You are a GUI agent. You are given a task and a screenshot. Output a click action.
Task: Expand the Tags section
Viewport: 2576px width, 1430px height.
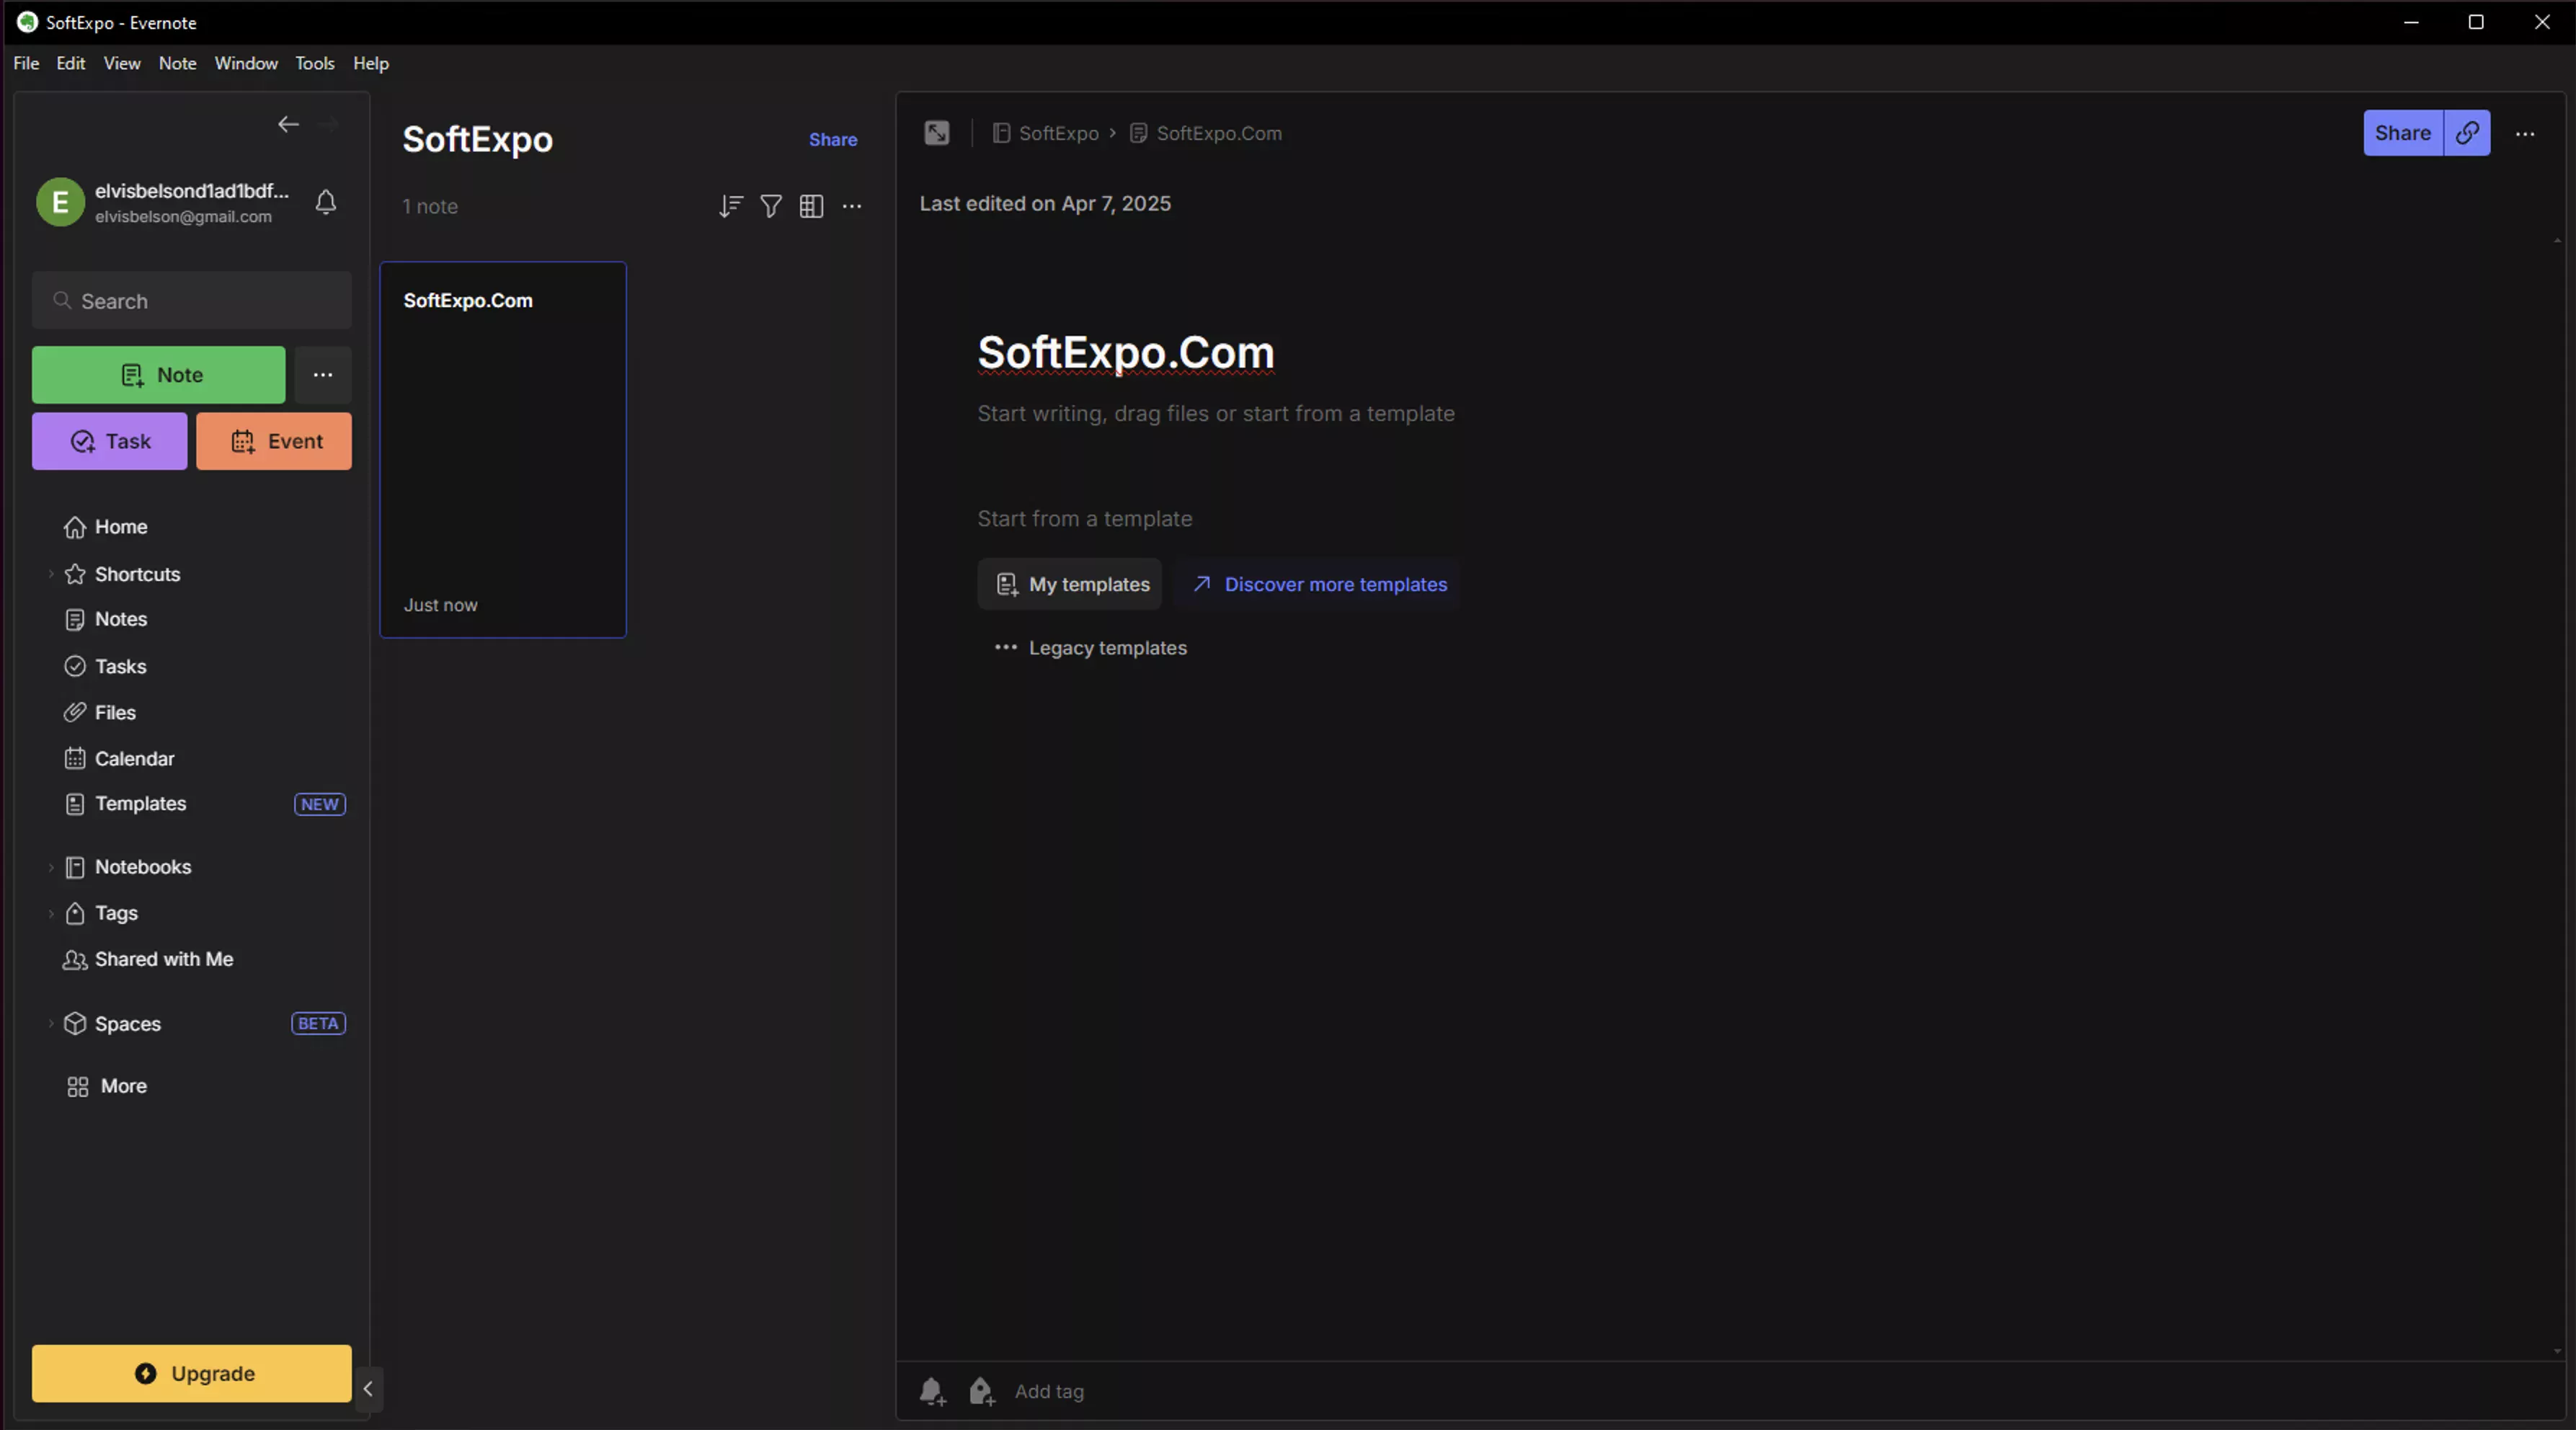51,913
